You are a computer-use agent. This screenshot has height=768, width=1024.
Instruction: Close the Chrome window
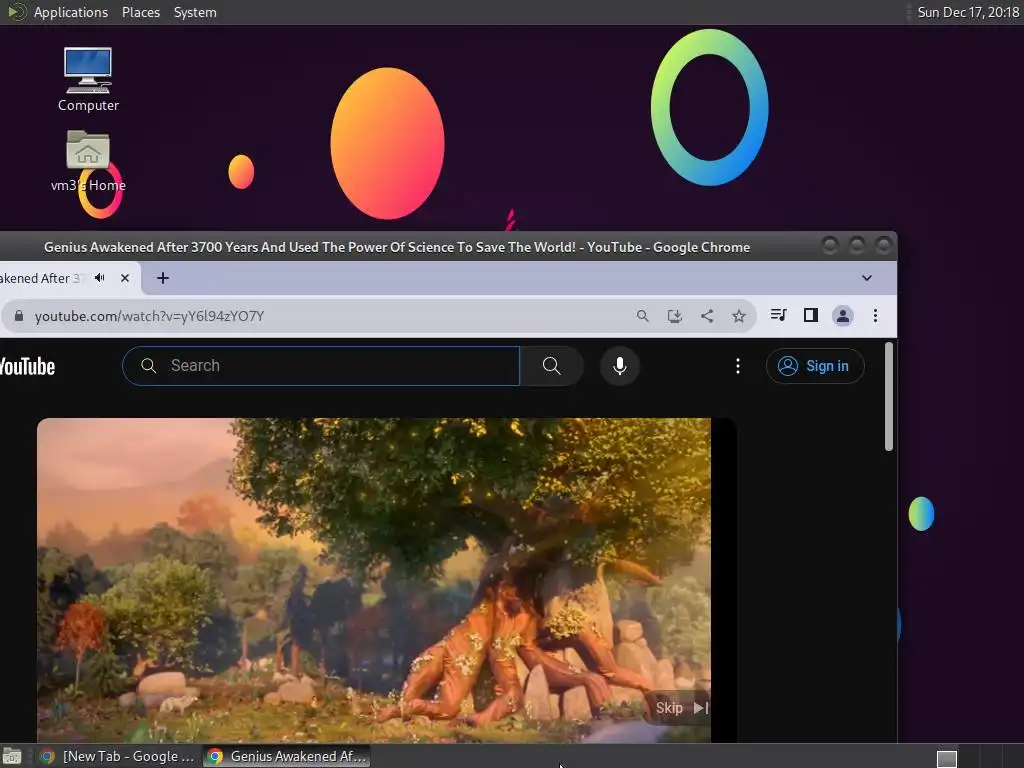[884, 246]
